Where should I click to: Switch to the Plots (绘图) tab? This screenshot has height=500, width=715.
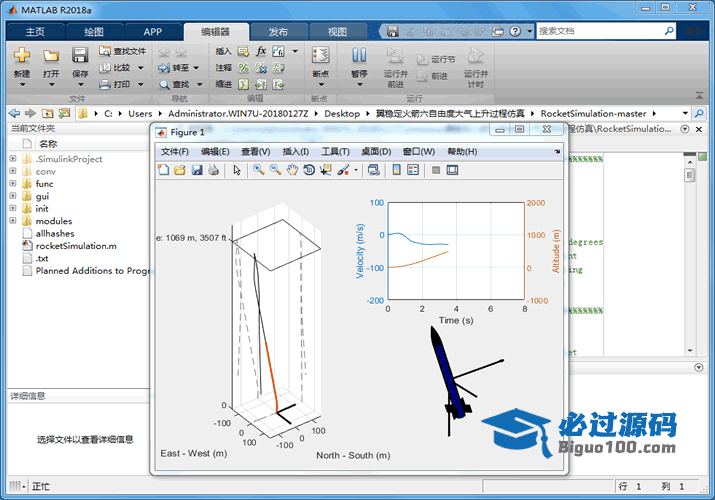[94, 32]
